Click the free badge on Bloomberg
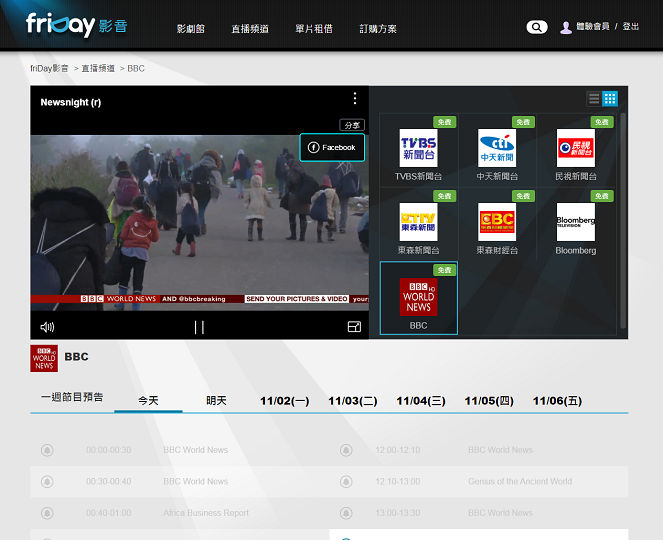 pyautogui.click(x=602, y=196)
